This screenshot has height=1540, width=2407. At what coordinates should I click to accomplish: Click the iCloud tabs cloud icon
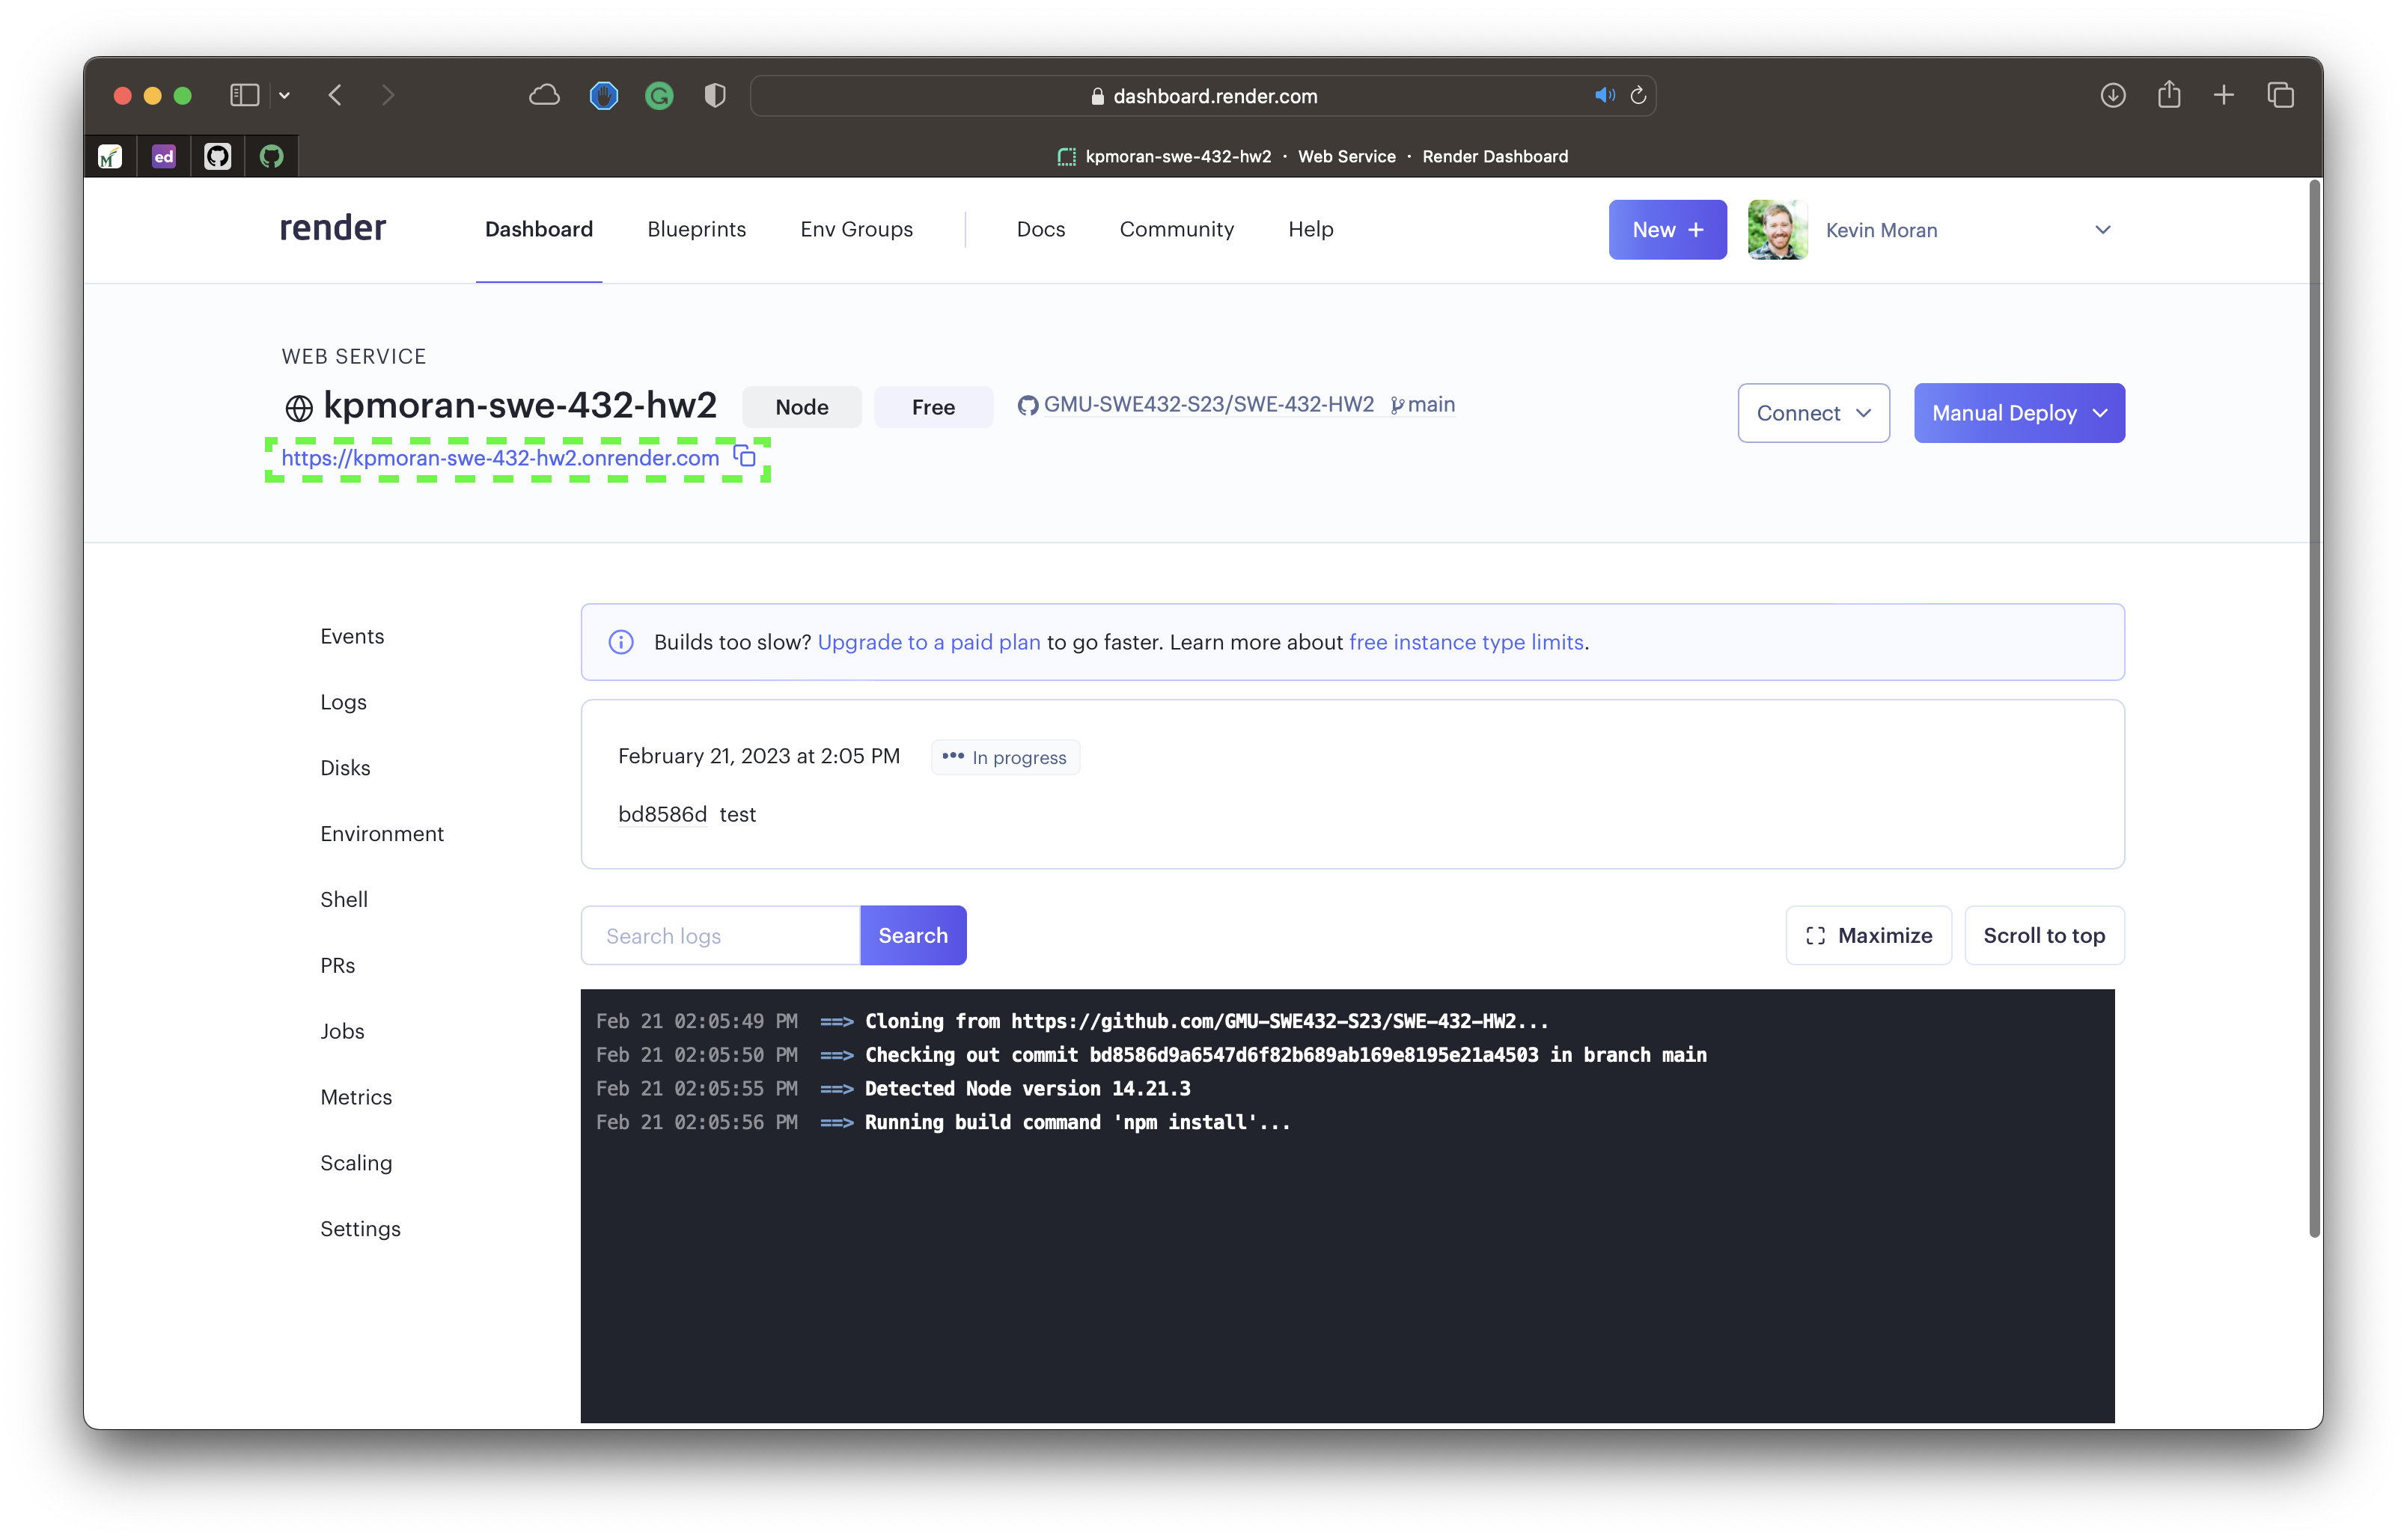point(544,95)
